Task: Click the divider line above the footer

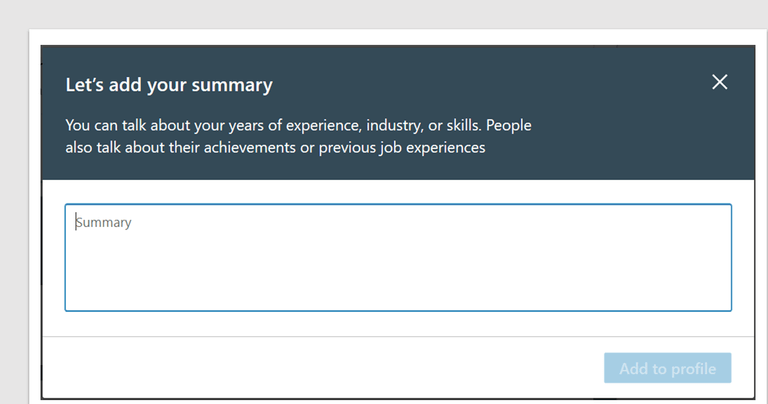Action: [x=398, y=336]
